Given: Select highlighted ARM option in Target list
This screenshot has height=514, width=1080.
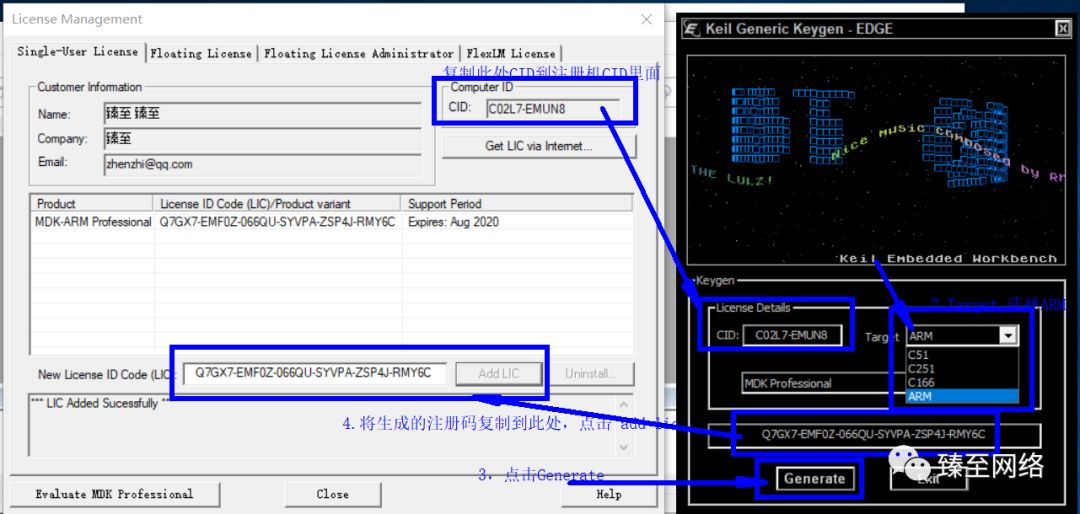Looking at the screenshot, I should pos(962,395).
